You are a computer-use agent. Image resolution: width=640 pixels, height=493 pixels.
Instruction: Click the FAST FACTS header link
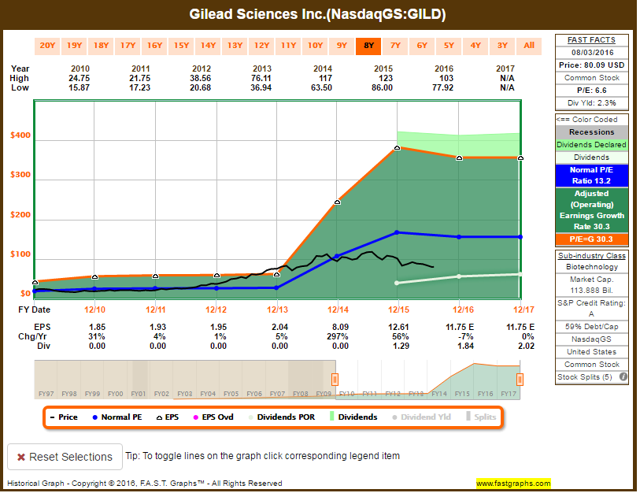pyautogui.click(x=591, y=40)
